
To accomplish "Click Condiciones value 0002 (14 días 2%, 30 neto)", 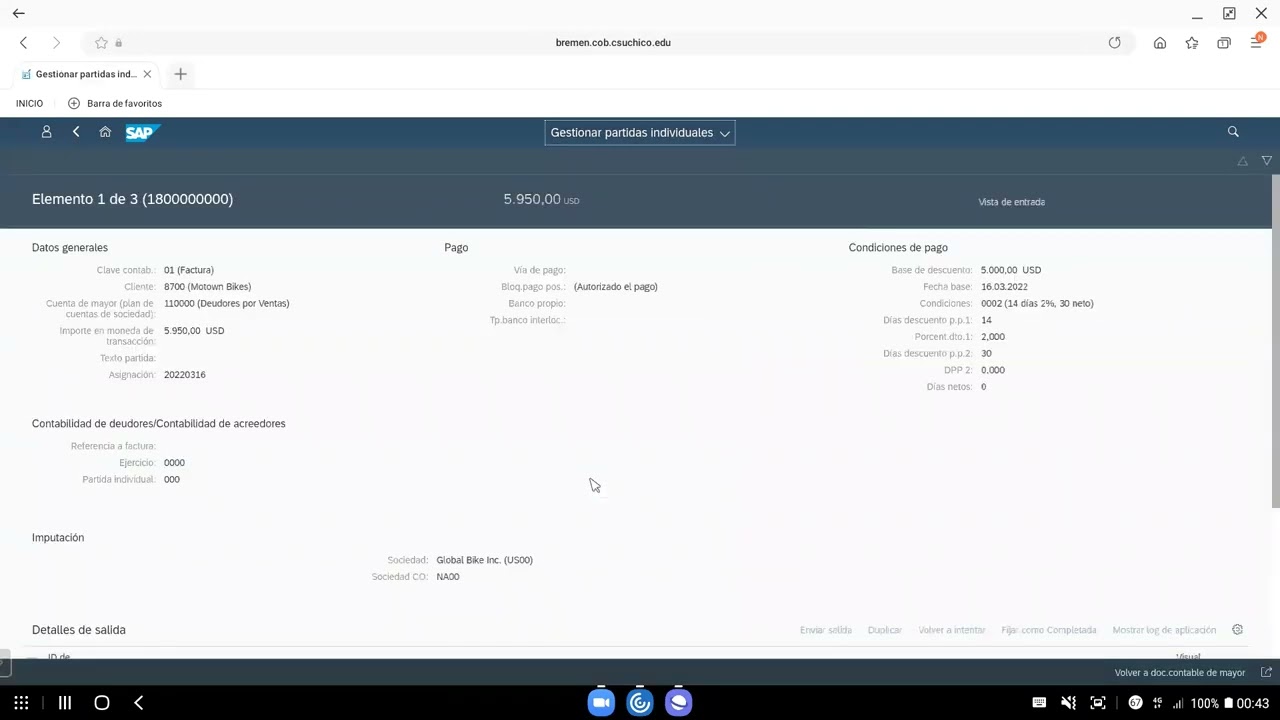I will coord(1037,304).
